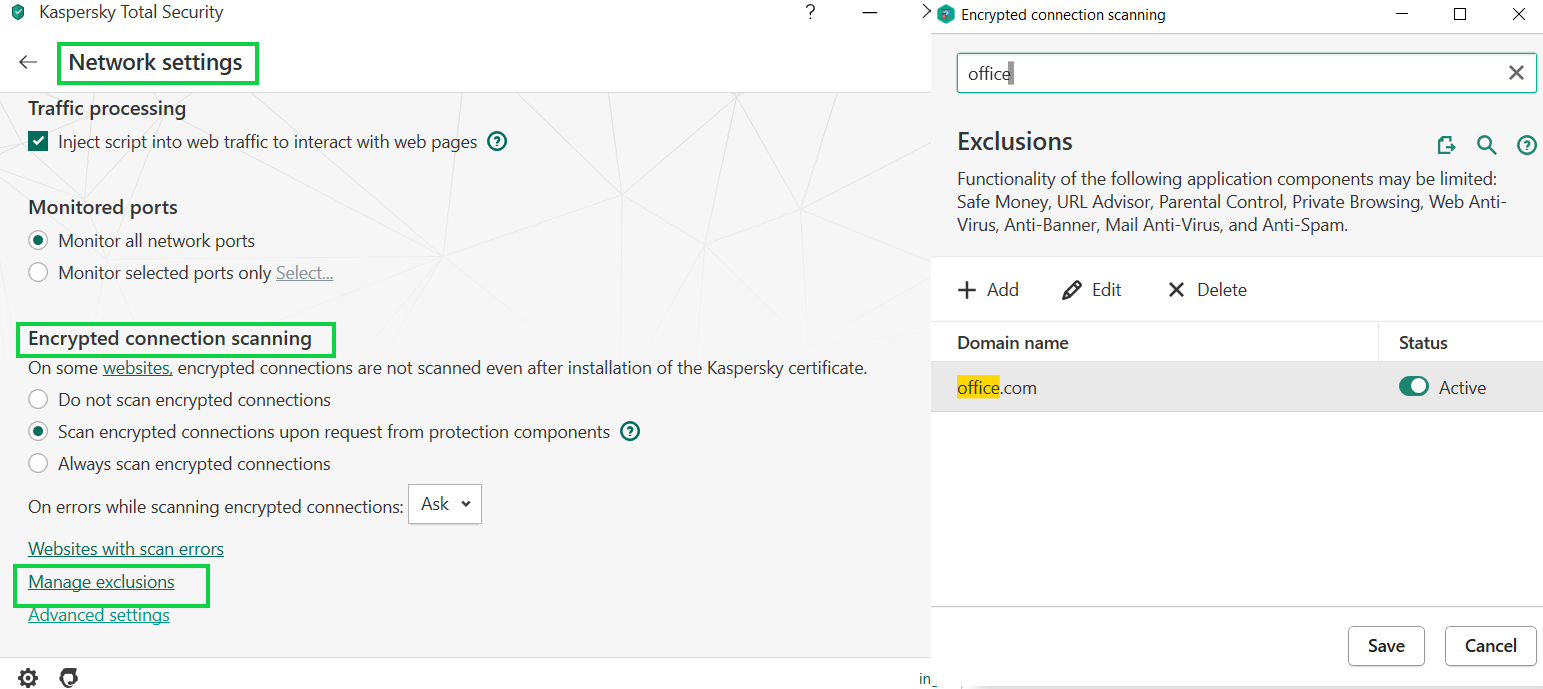Screen dimensions: 1543x689
Task: Sort by Status column header
Action: click(1423, 343)
